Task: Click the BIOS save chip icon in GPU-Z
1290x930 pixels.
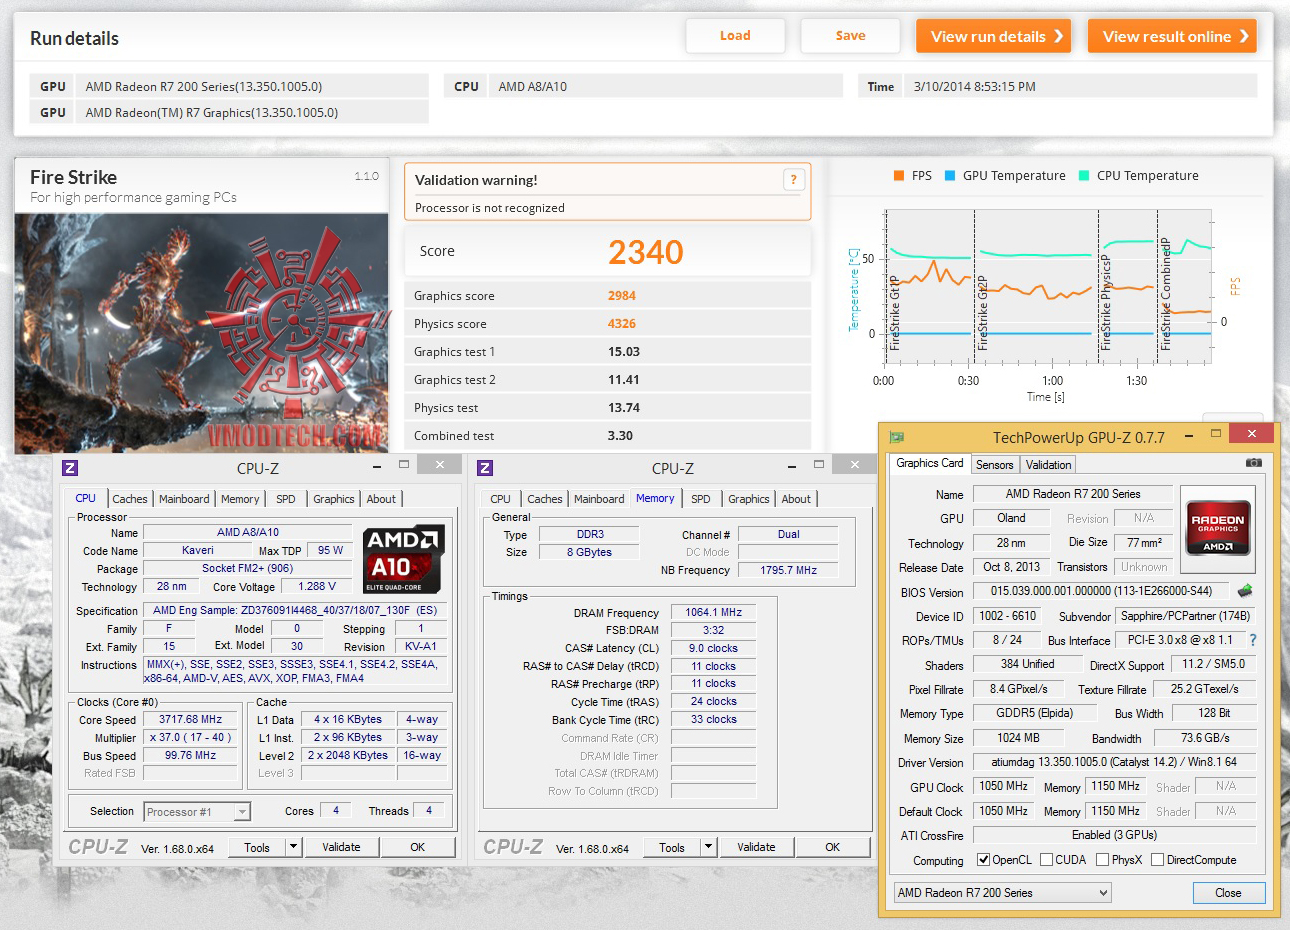Action: pyautogui.click(x=1245, y=591)
